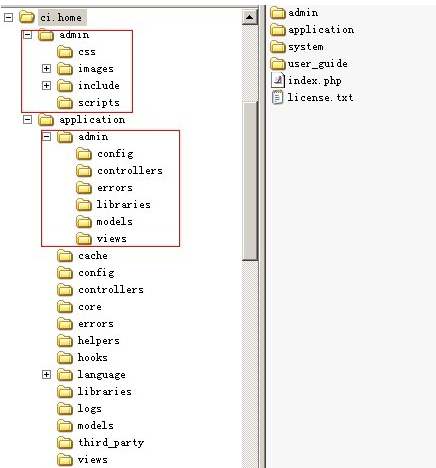Screen dimensions: 436x468
Task: Click the scrollbar up arrow button
Action: [250, 17]
